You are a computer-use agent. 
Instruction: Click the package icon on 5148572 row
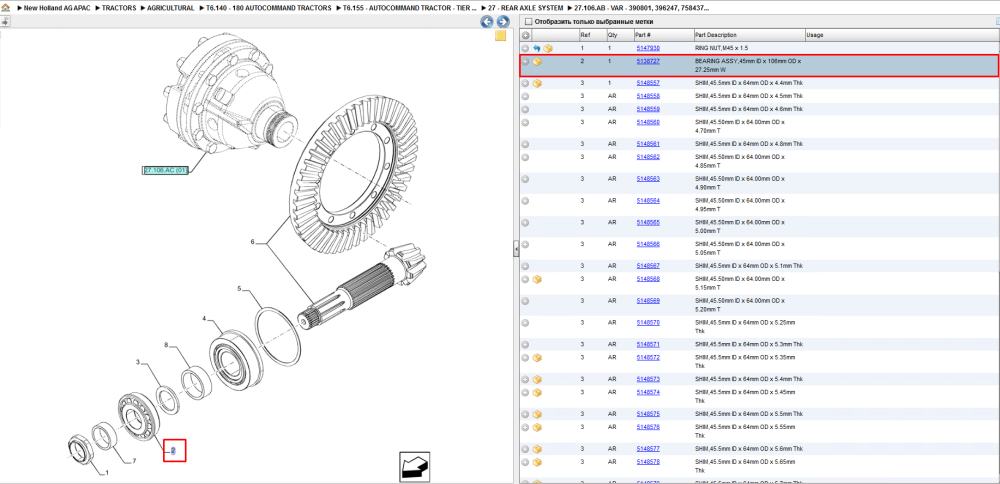537,357
